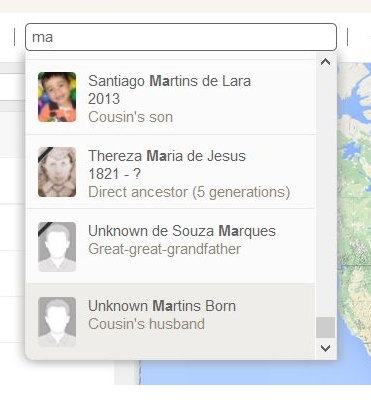Click the "1821 - ?" lifespan text

point(115,174)
